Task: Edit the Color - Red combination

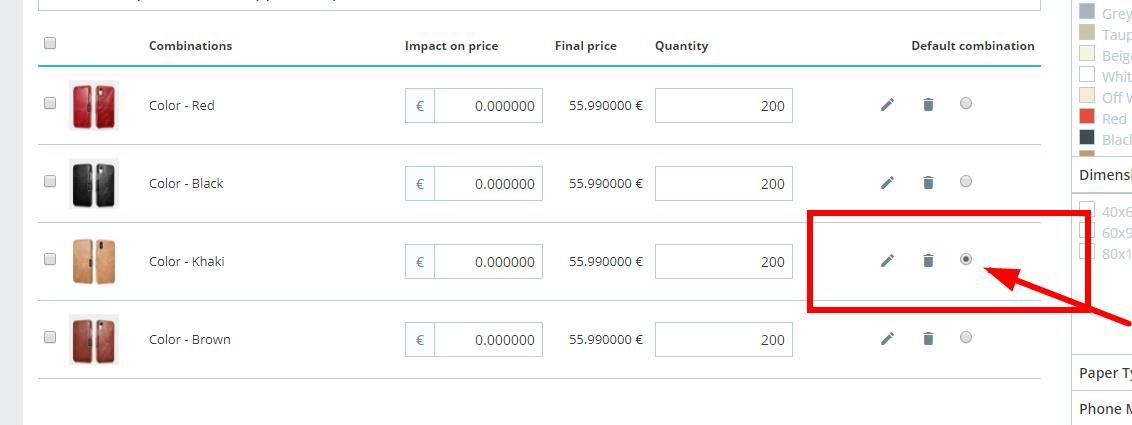Action: coord(887,104)
